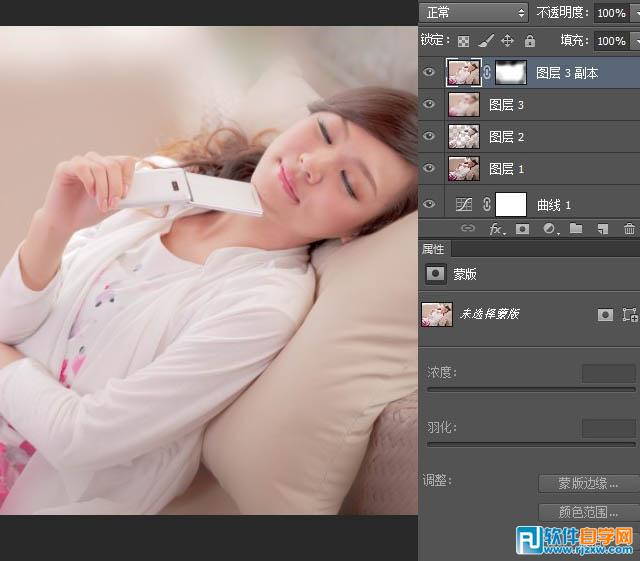Select 图层 2 thumbnail

point(464,136)
